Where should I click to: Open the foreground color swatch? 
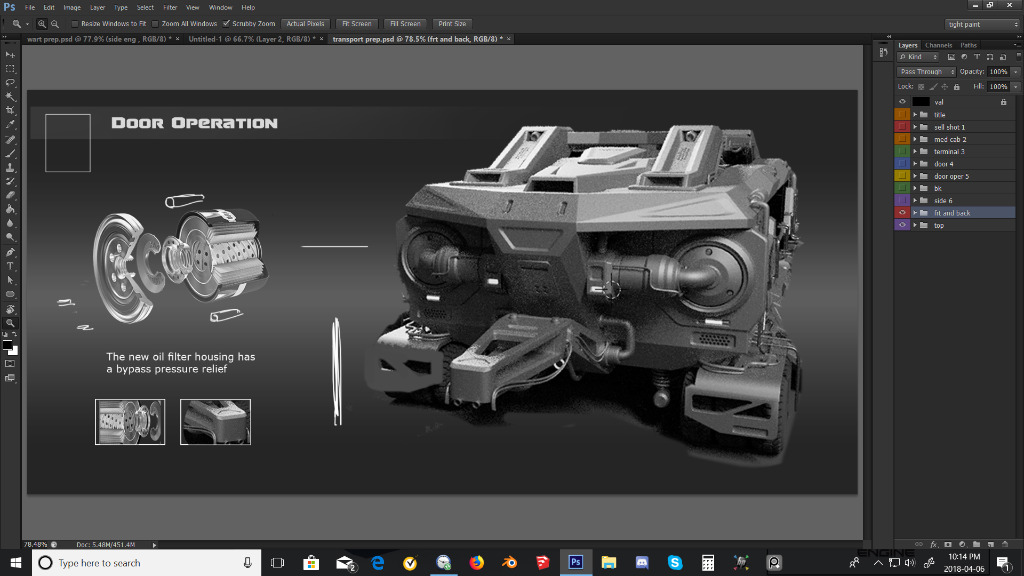(7, 345)
